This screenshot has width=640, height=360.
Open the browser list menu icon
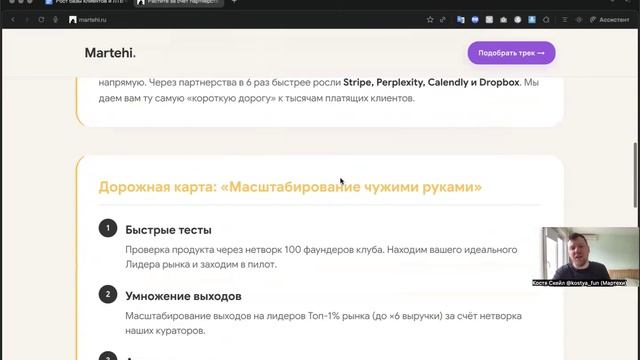(x=564, y=20)
